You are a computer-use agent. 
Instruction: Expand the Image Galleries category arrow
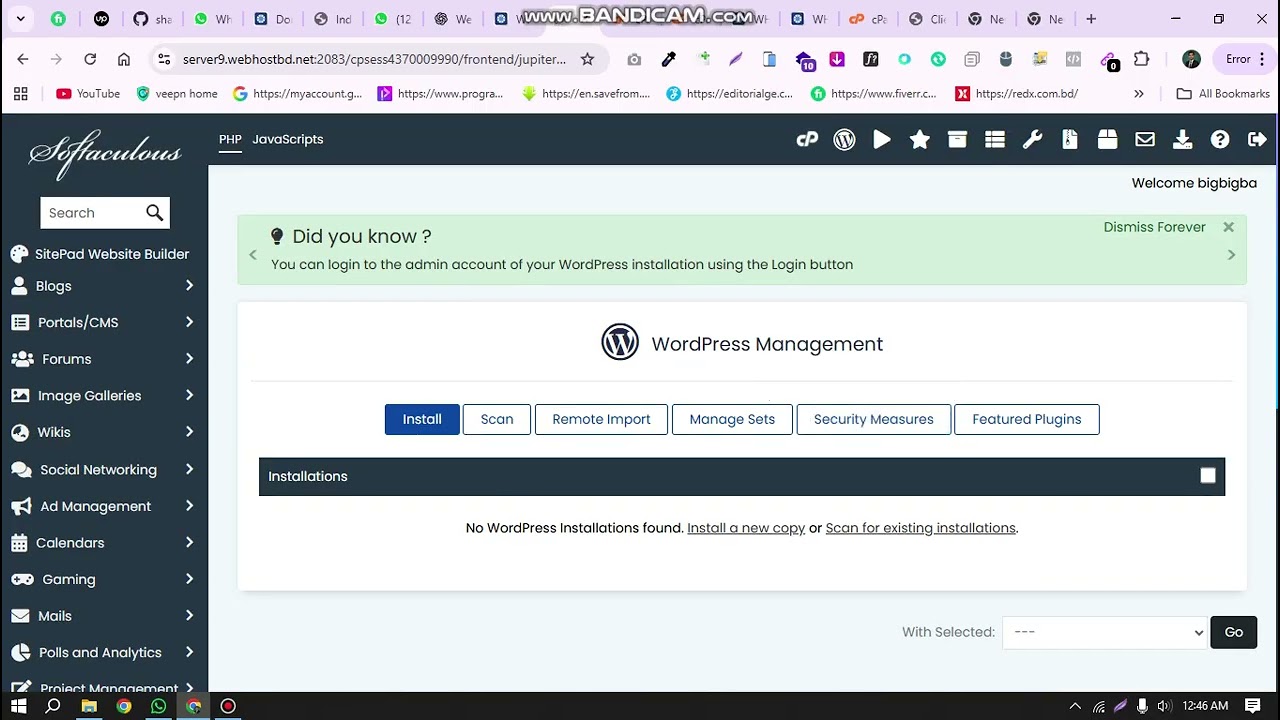[189, 395]
